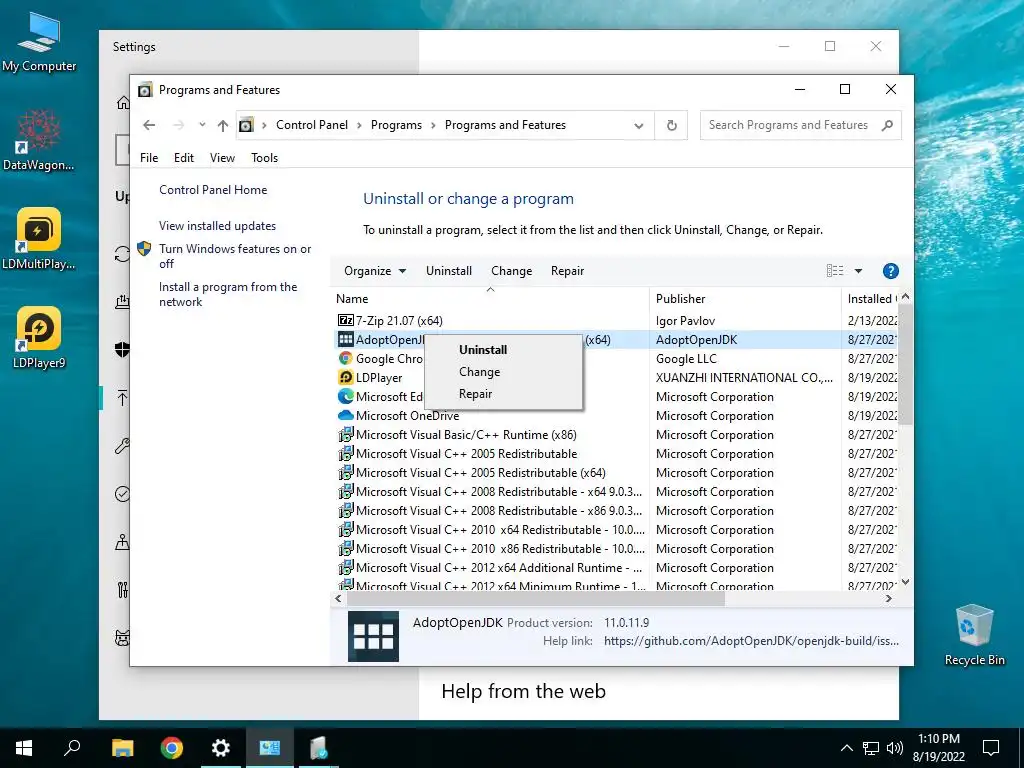This screenshot has height=768, width=1024.
Task: Click the AdoptOpenJDK icon in program list
Action: 345,340
